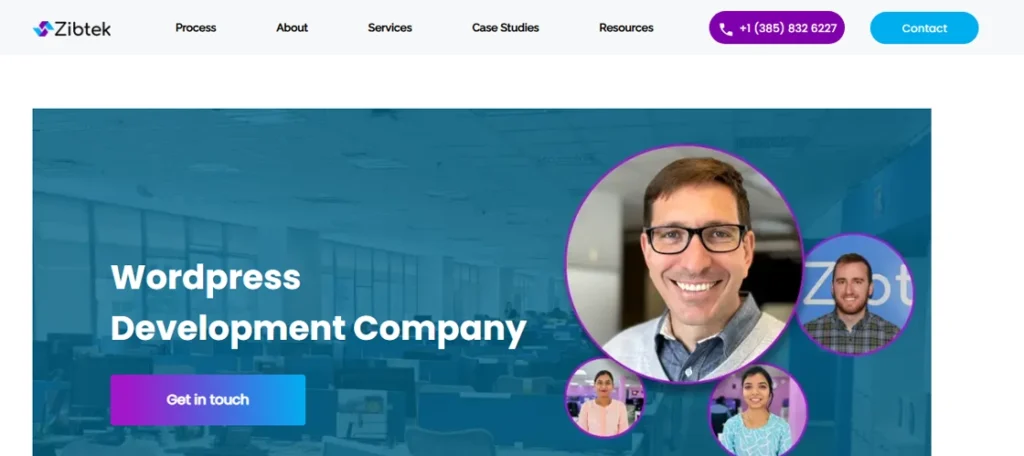
Task: Click the Get in touch gradient button
Action: pyautogui.click(x=208, y=400)
